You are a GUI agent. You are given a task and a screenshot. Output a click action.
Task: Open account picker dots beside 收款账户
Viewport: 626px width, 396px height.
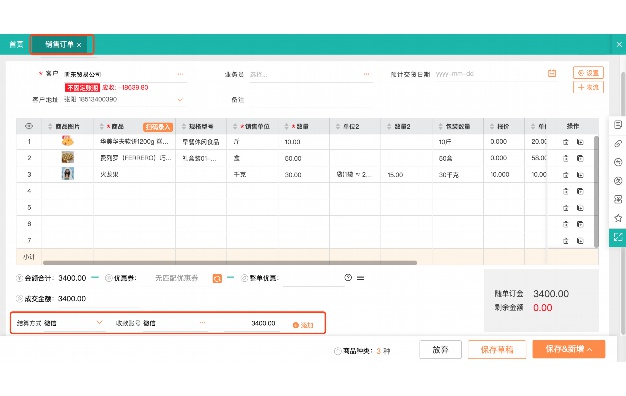point(202,323)
